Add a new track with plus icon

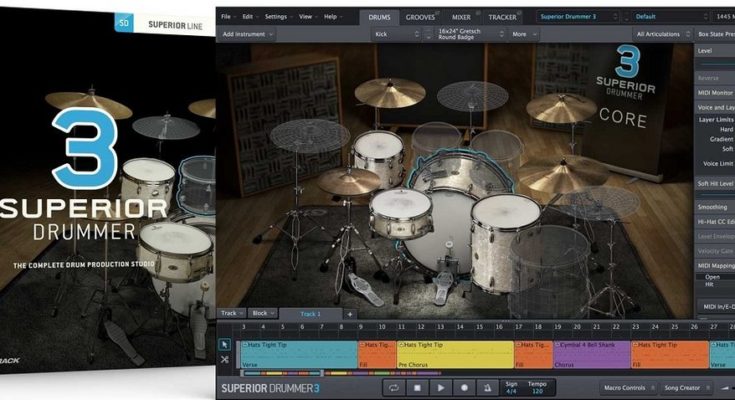tap(350, 314)
